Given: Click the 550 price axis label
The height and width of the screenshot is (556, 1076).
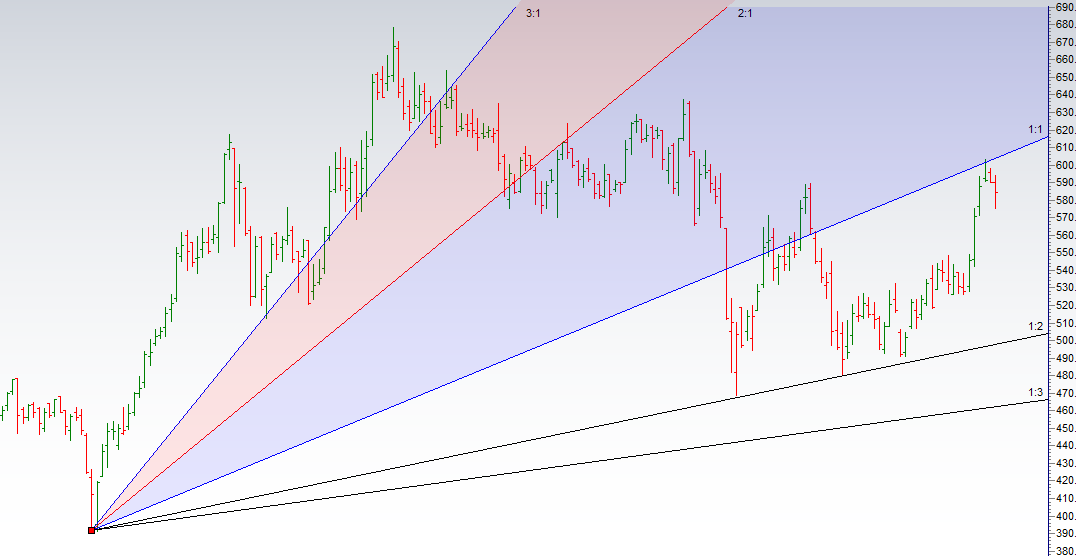Looking at the screenshot, I should point(1062,253).
